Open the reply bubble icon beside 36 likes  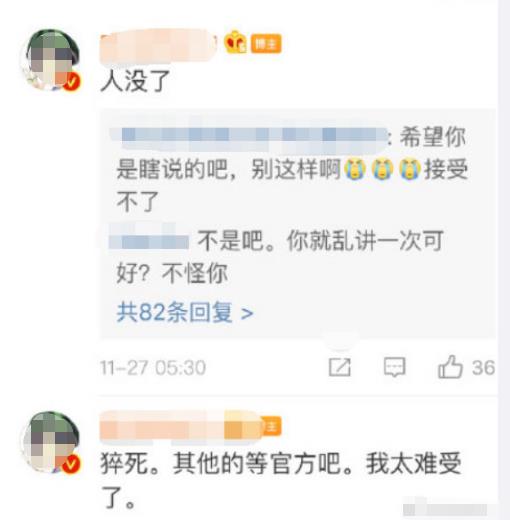[x=394, y=367]
